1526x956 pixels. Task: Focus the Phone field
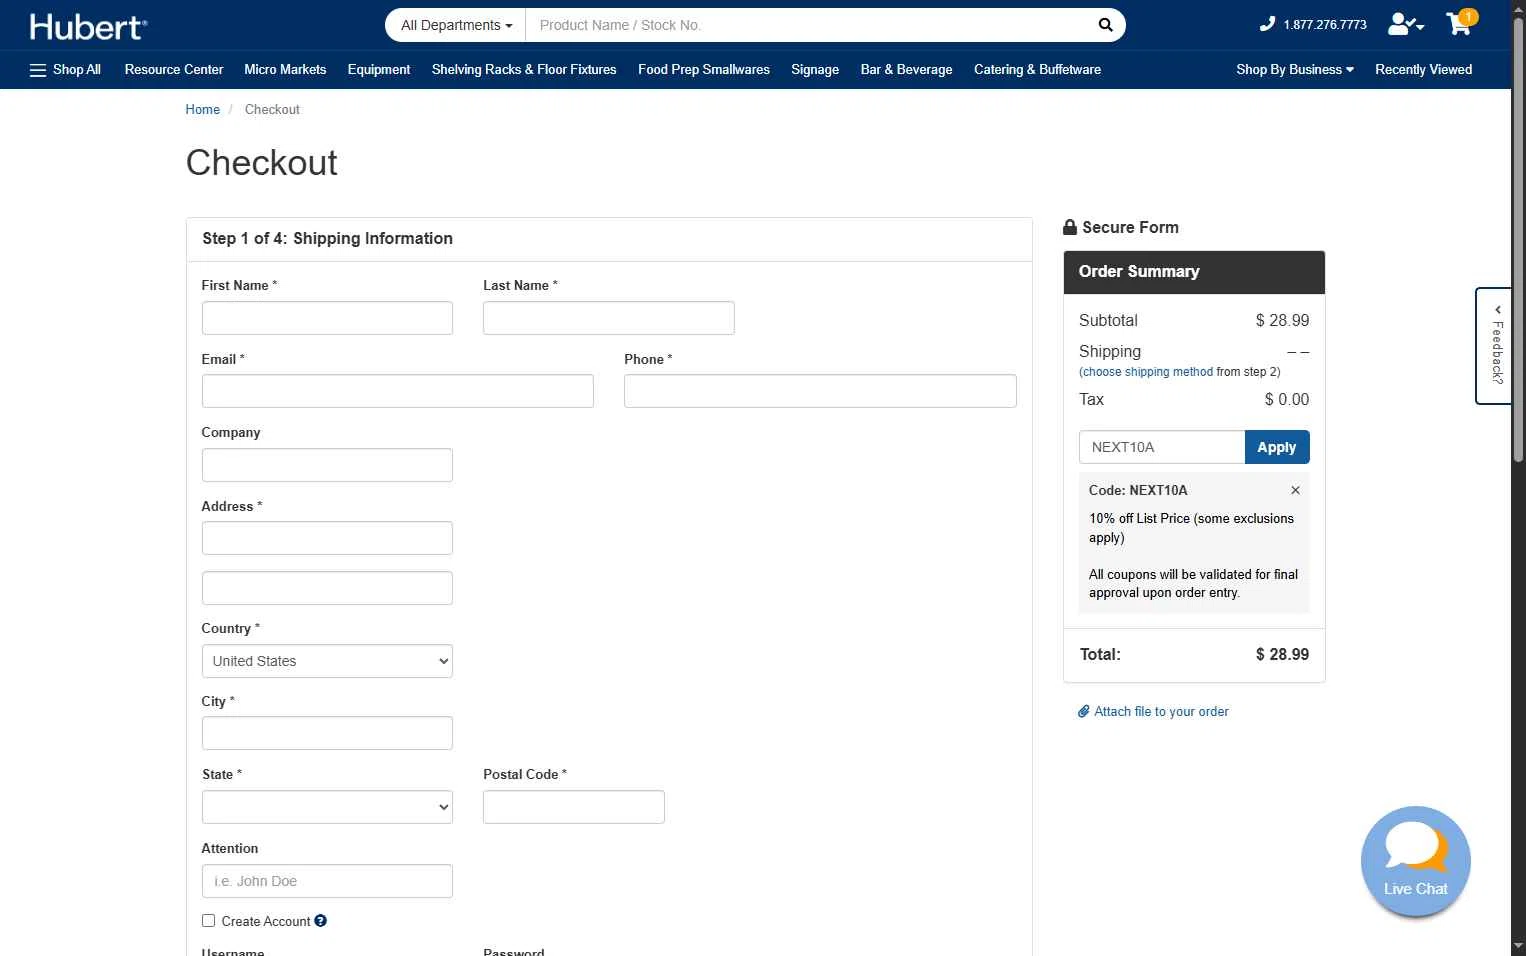[x=820, y=391]
